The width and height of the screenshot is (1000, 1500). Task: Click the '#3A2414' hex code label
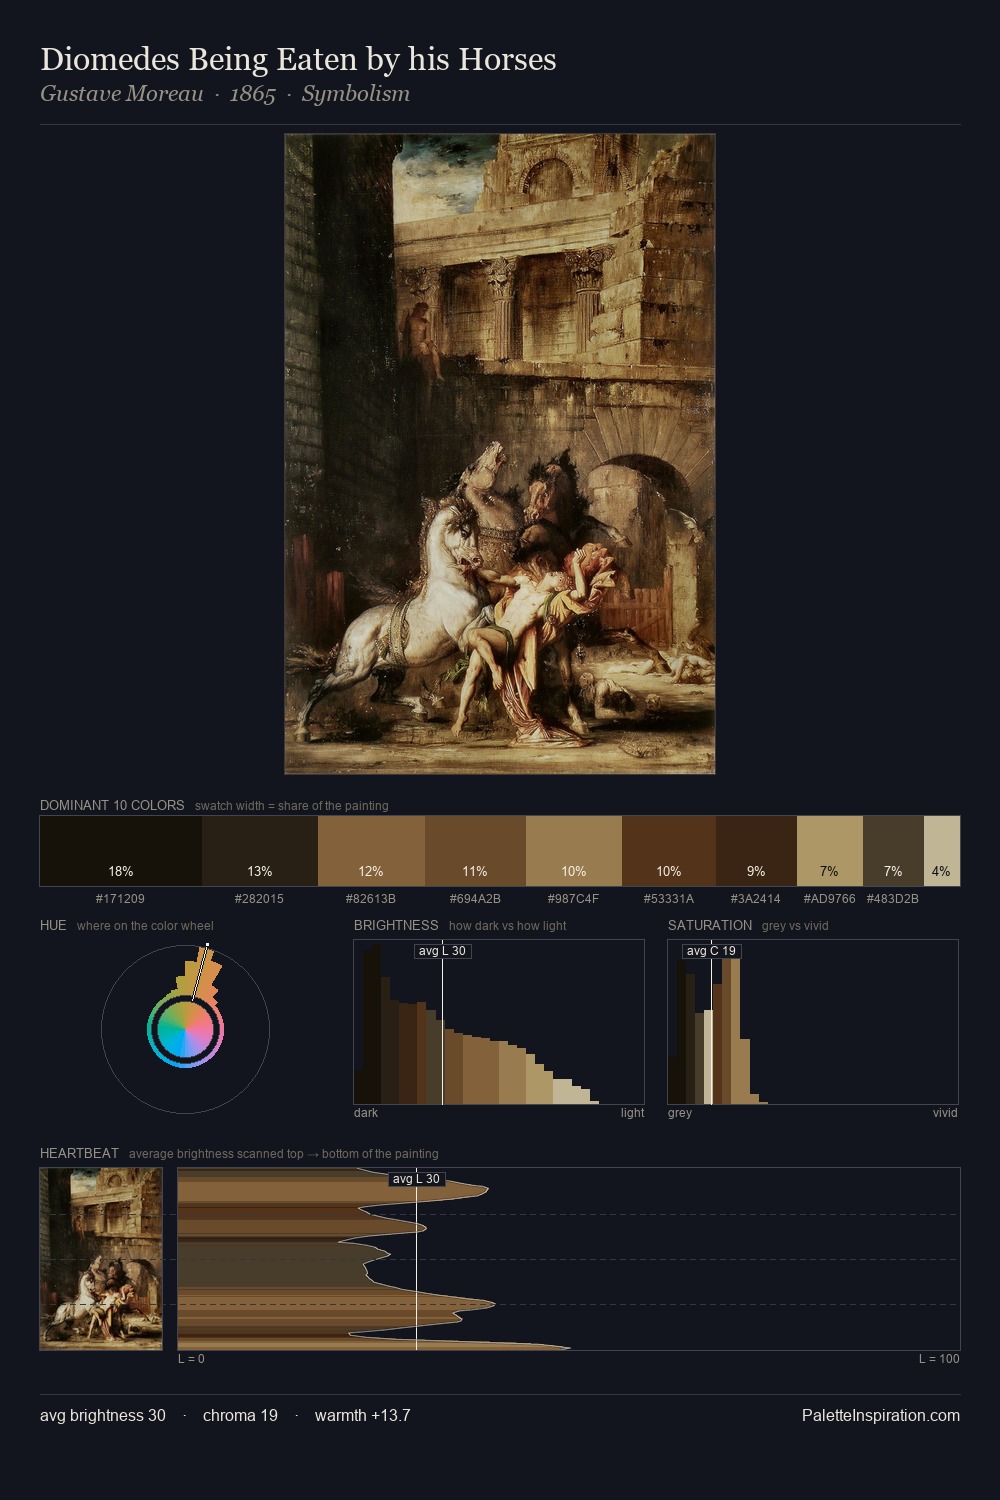point(756,899)
